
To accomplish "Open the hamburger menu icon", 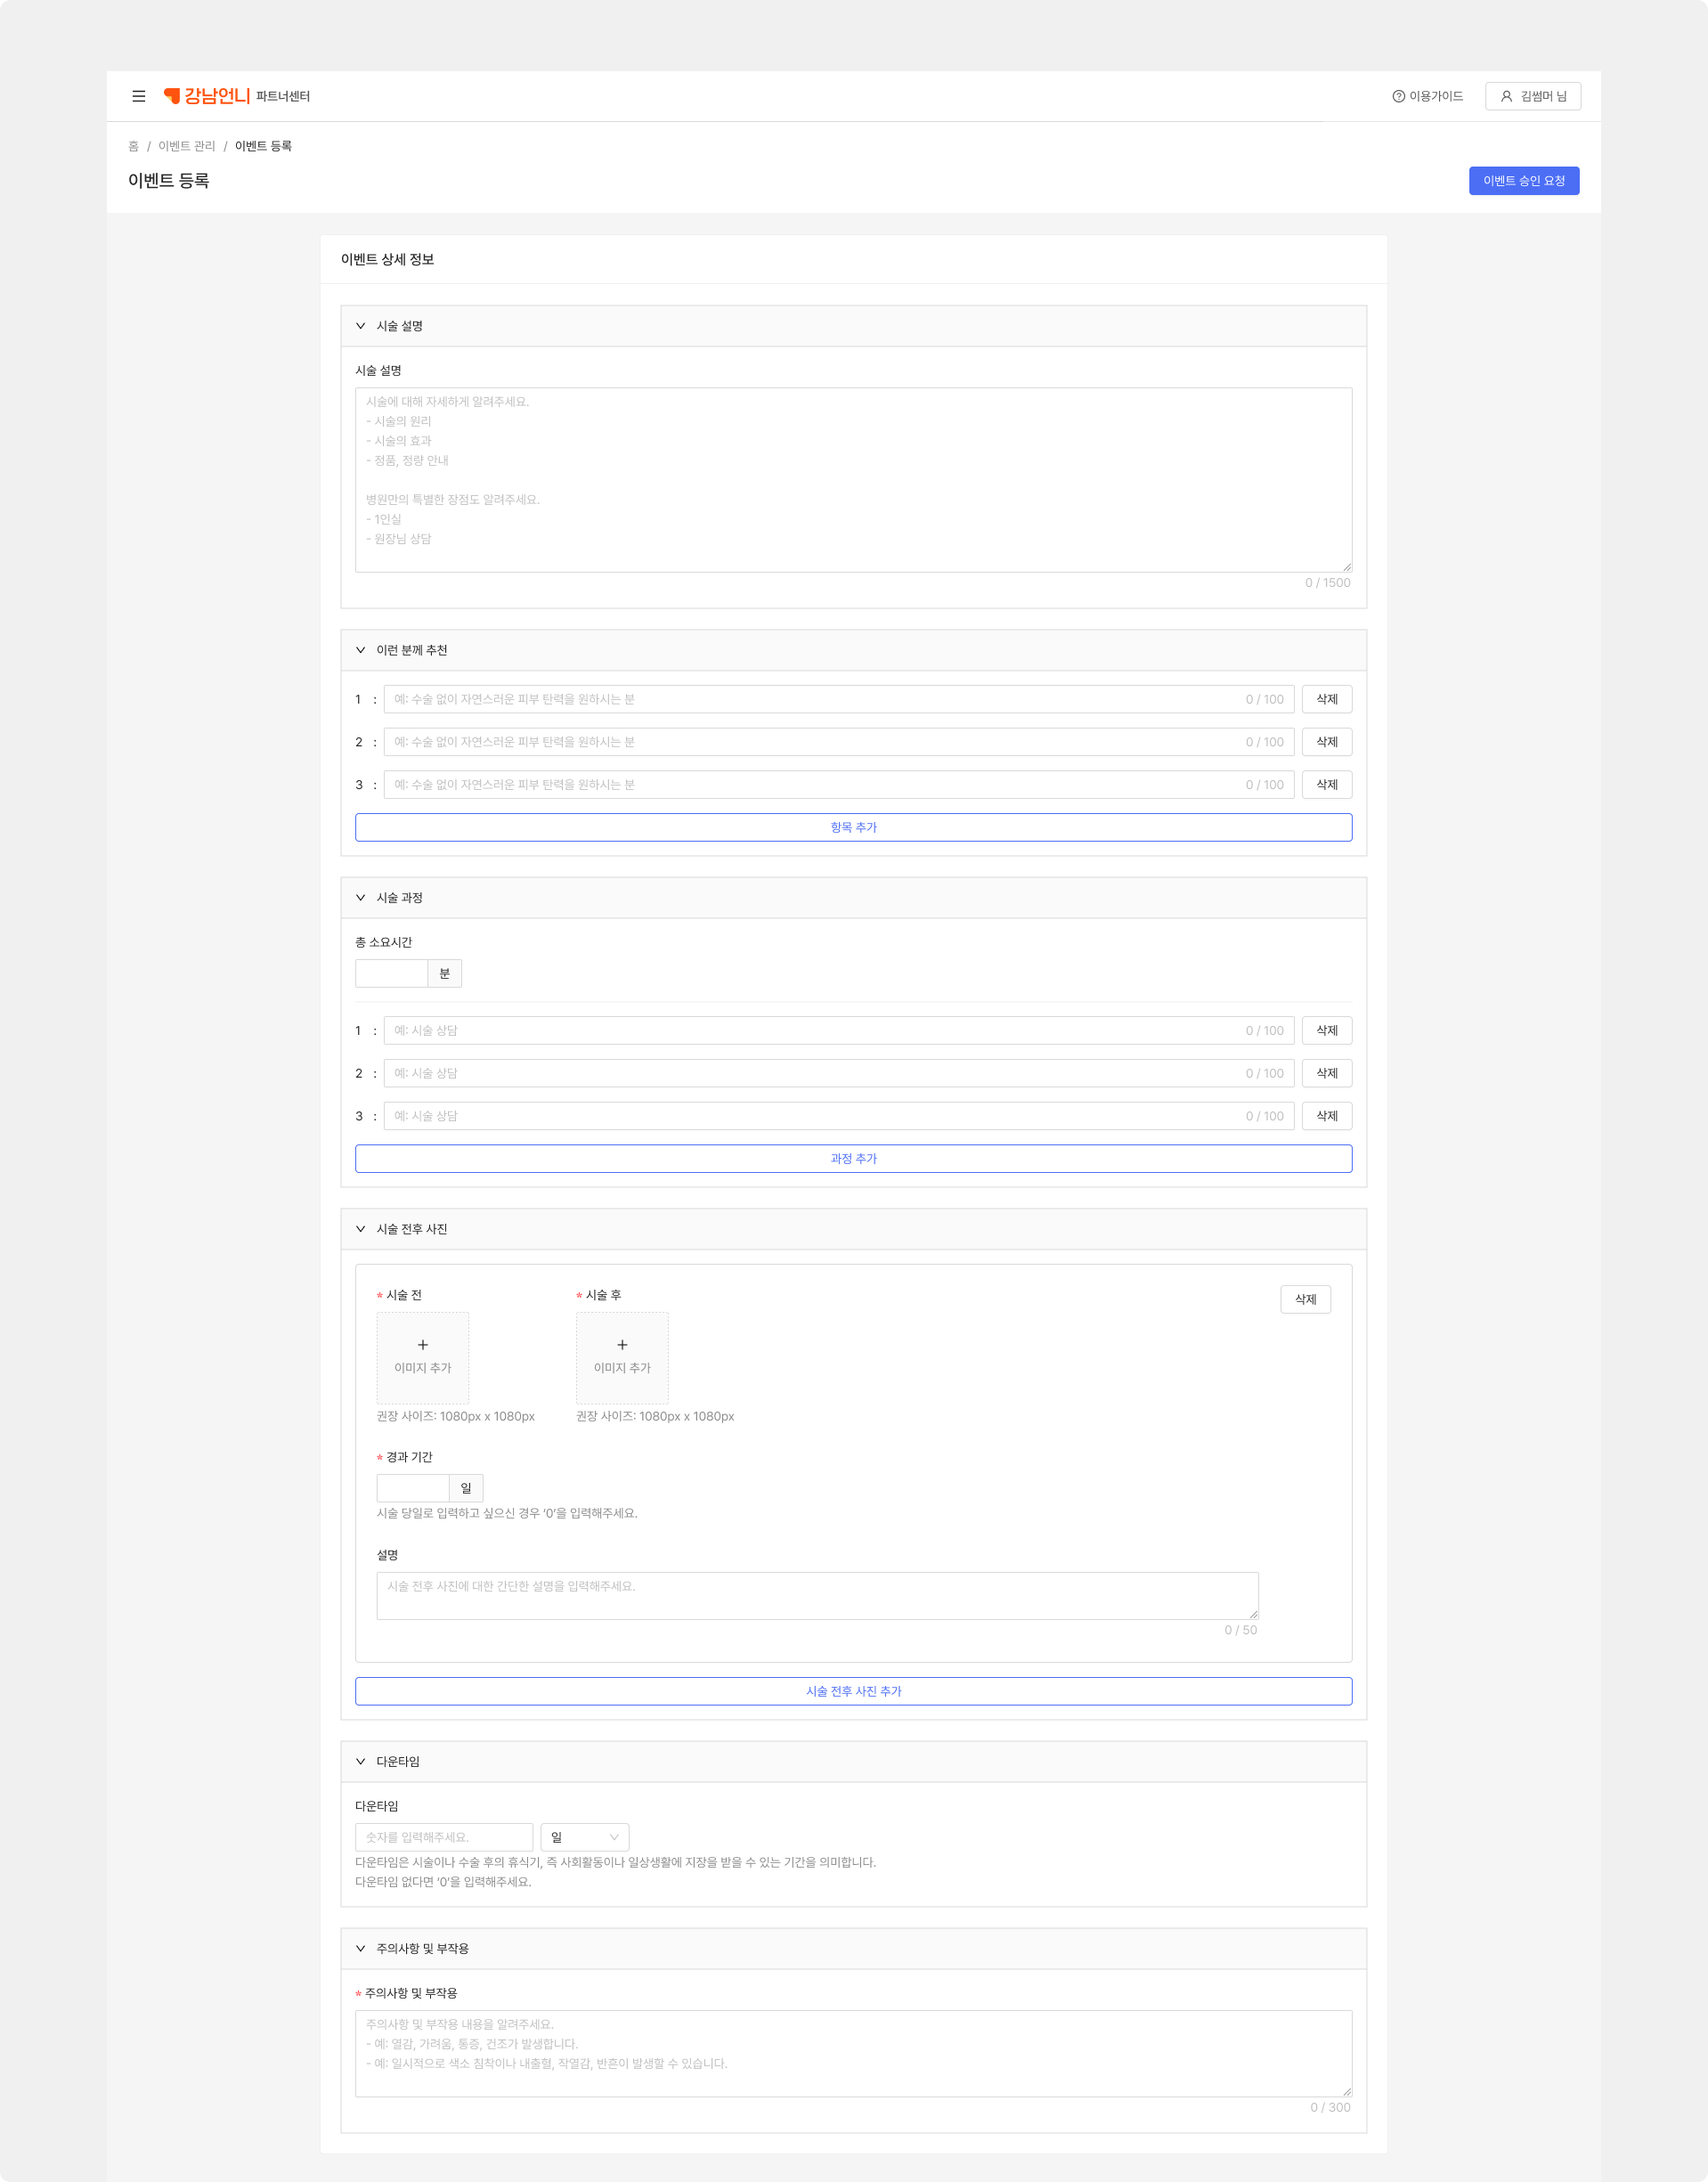I will click(139, 96).
